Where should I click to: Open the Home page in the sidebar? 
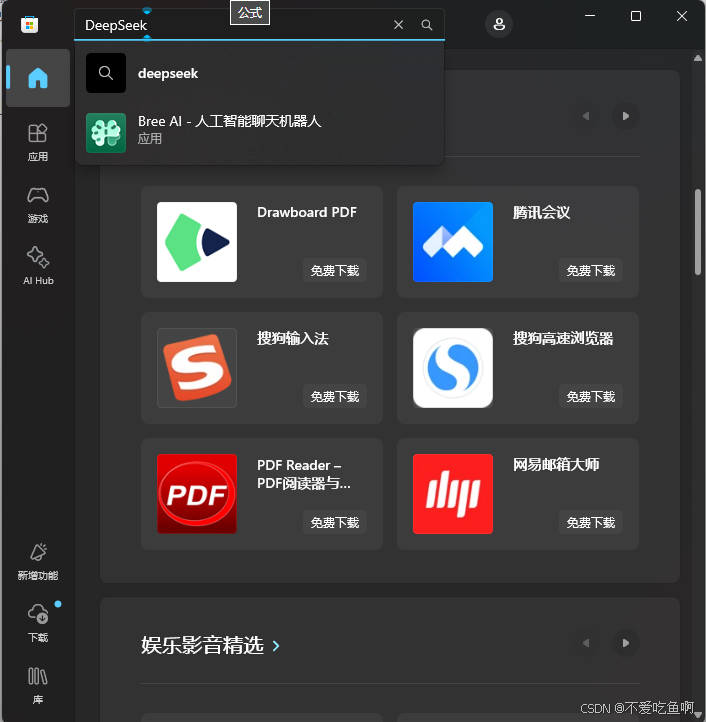[38, 78]
